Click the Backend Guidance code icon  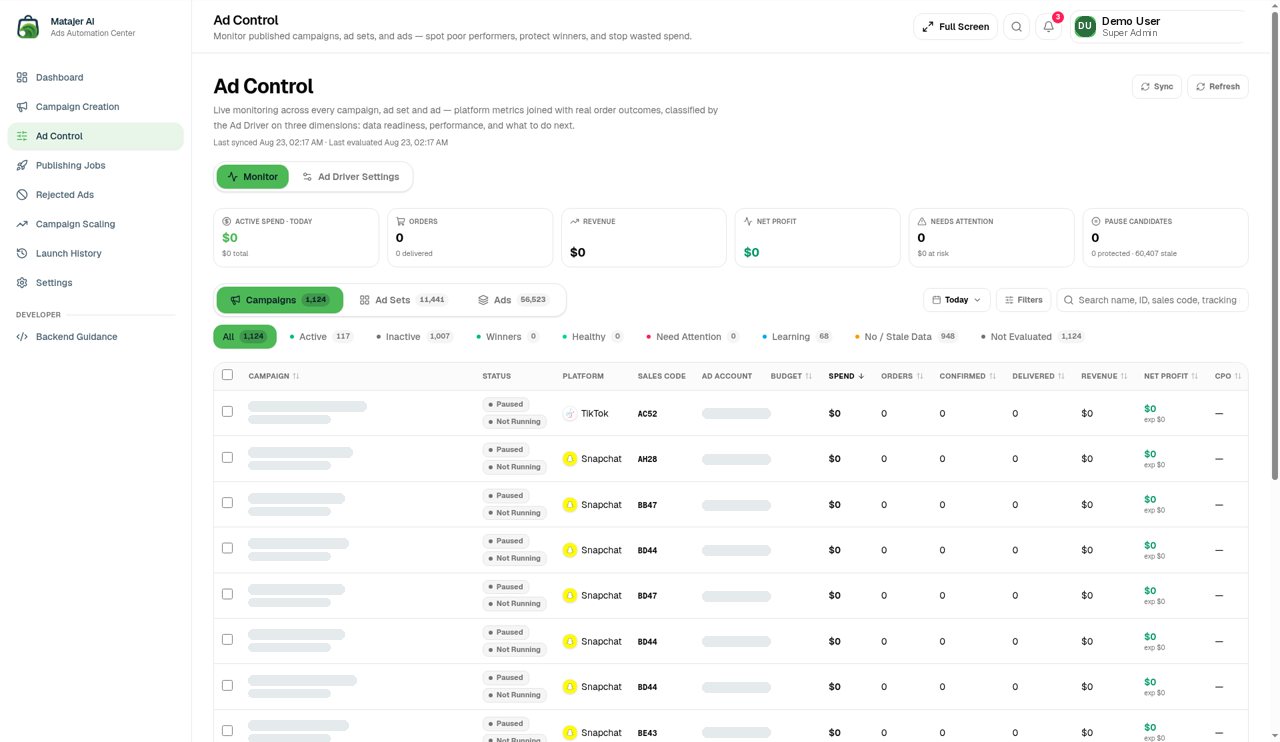coord(22,337)
